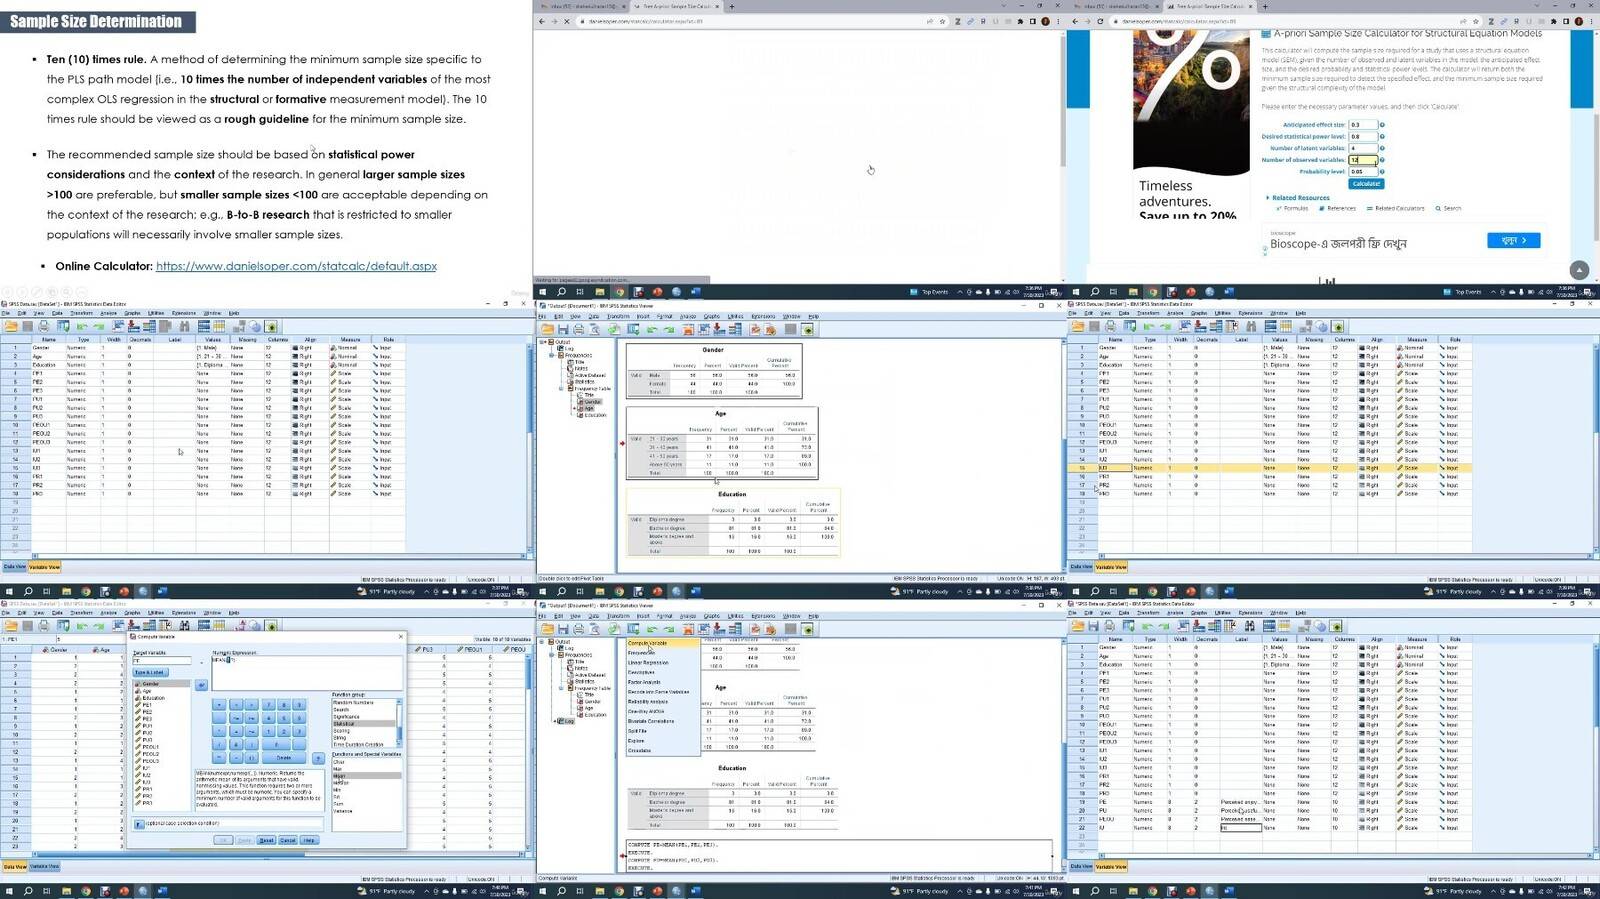Open a new tab in the calculator browser
The height and width of the screenshot is (899, 1600).
click(1264, 6)
